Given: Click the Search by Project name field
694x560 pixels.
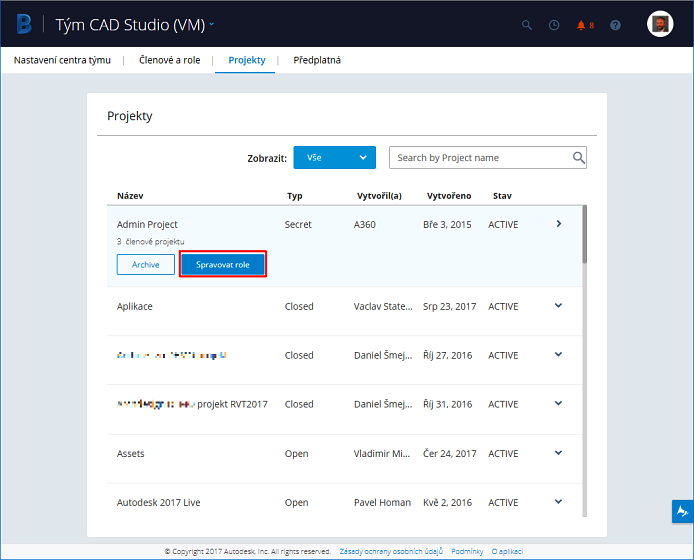Looking at the screenshot, I should pyautogui.click(x=478, y=158).
